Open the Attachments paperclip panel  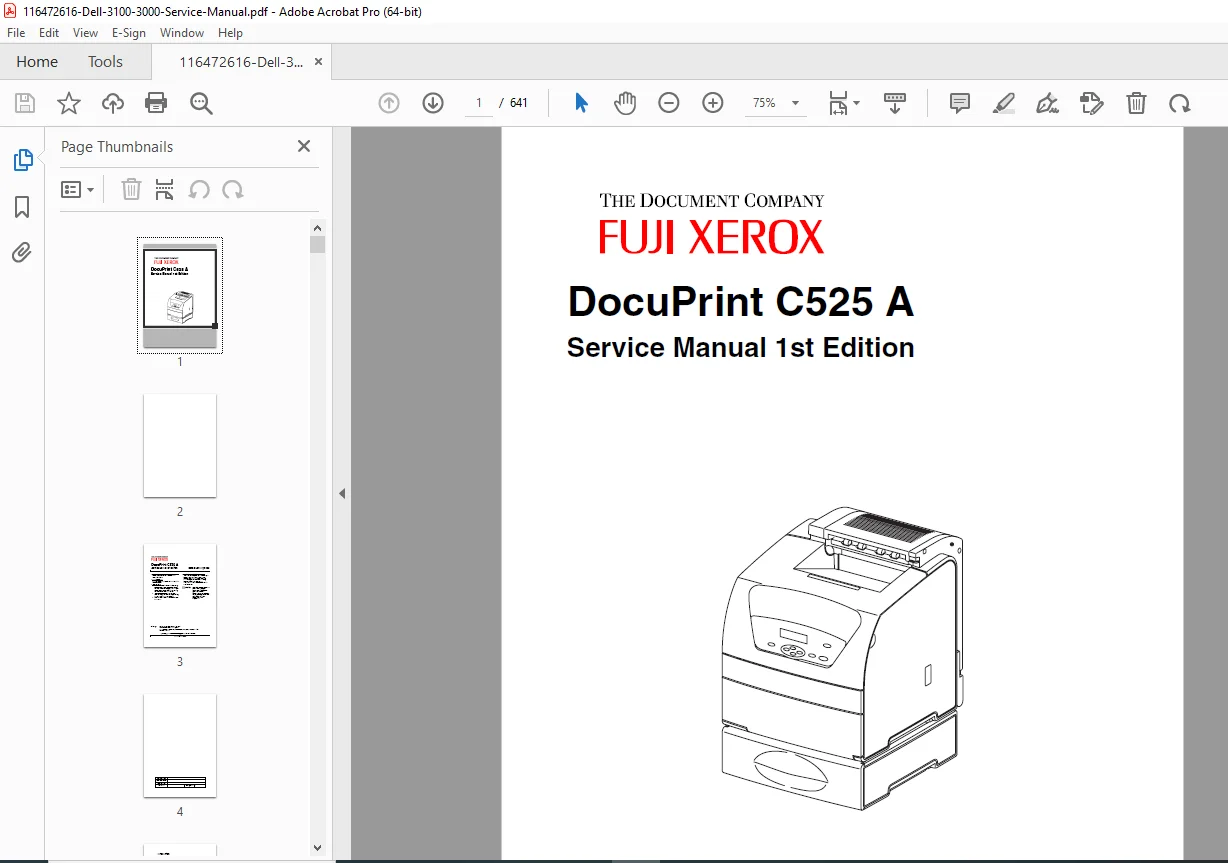coord(22,252)
